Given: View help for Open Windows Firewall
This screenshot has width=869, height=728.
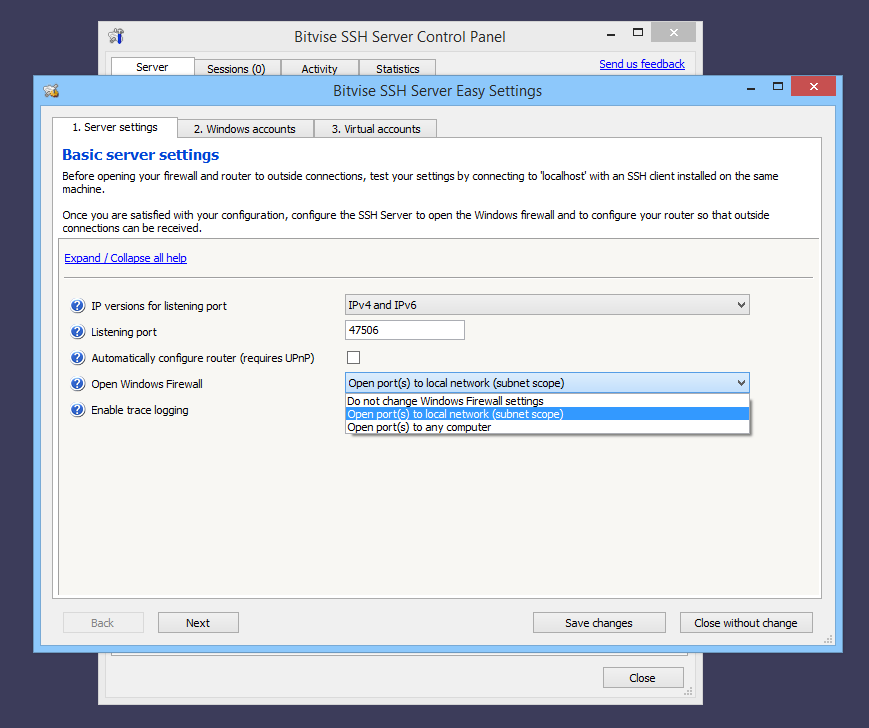Looking at the screenshot, I should click(78, 384).
